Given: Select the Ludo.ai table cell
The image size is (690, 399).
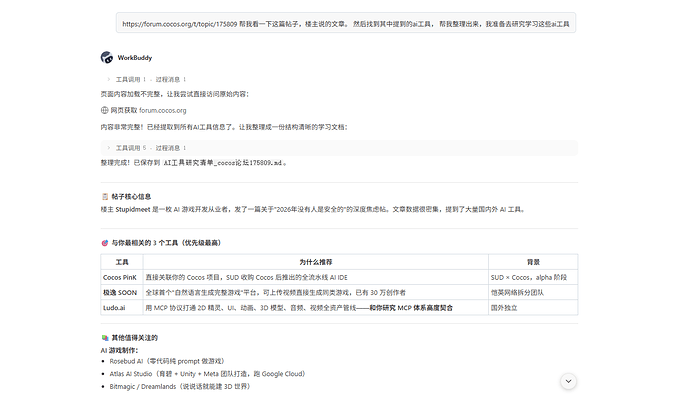Looking at the screenshot, I should coord(122,308).
